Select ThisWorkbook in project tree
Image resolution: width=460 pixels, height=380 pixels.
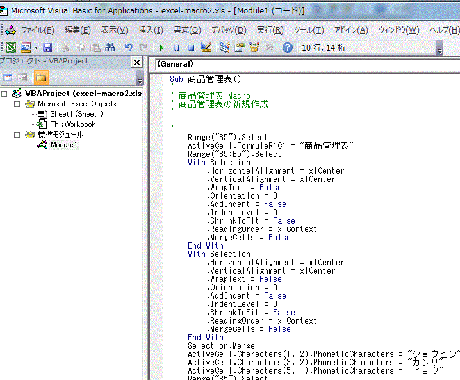point(73,124)
